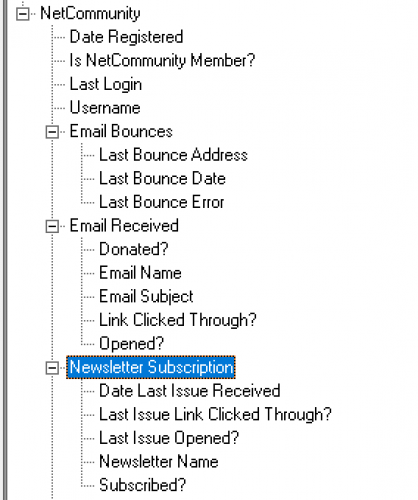The height and width of the screenshot is (500, 418).
Task: Select Is NetCommunity Member? field
Action: click(162, 60)
